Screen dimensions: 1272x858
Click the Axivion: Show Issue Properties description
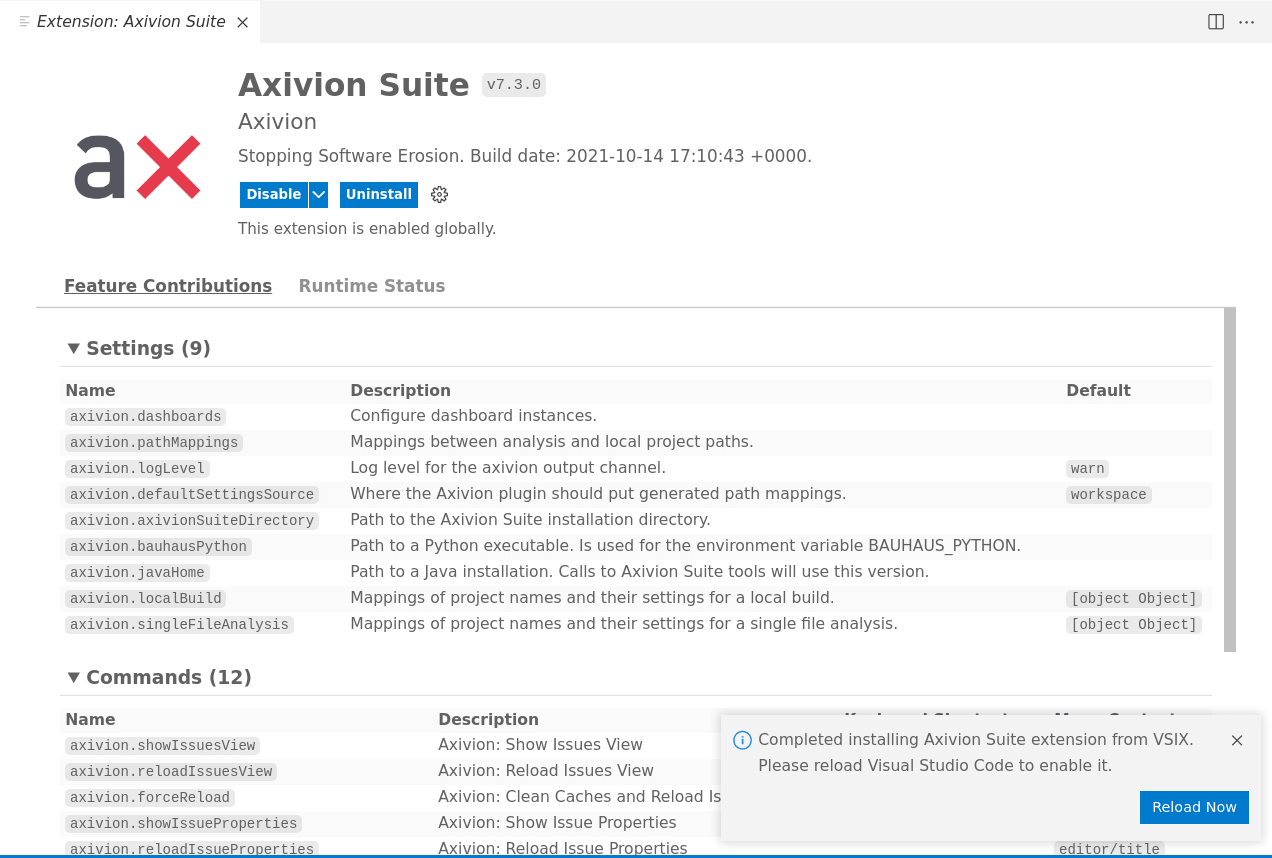(557, 823)
